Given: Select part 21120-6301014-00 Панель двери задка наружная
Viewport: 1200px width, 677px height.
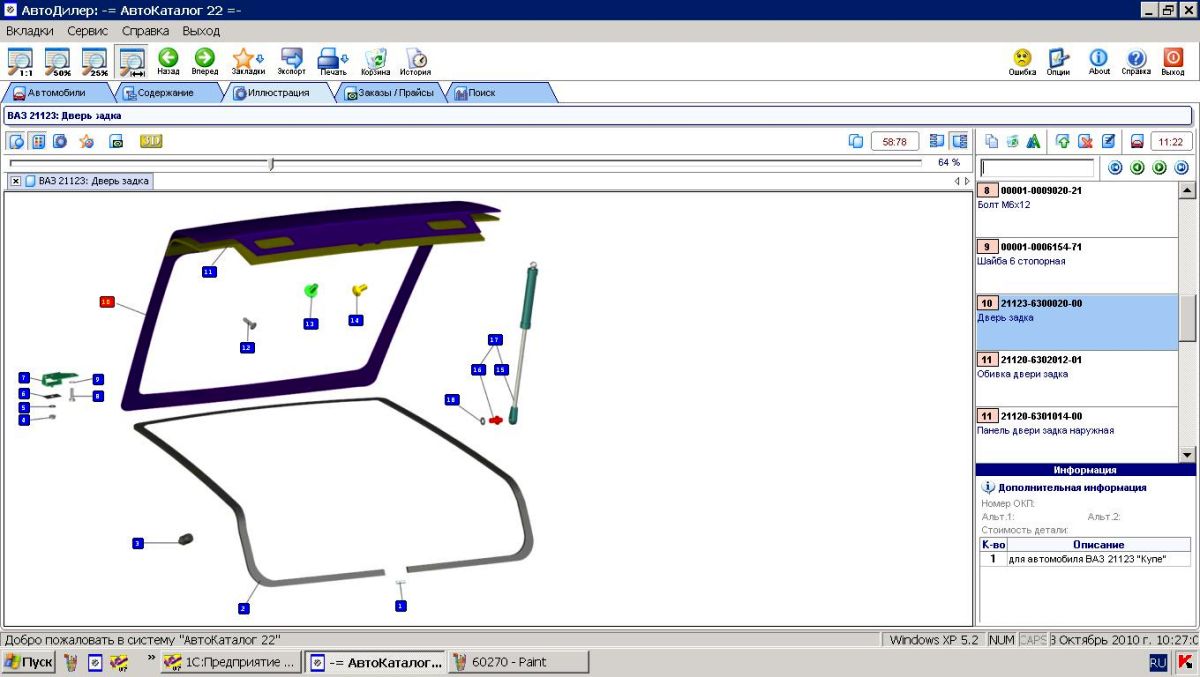Looking at the screenshot, I should (x=1077, y=434).
